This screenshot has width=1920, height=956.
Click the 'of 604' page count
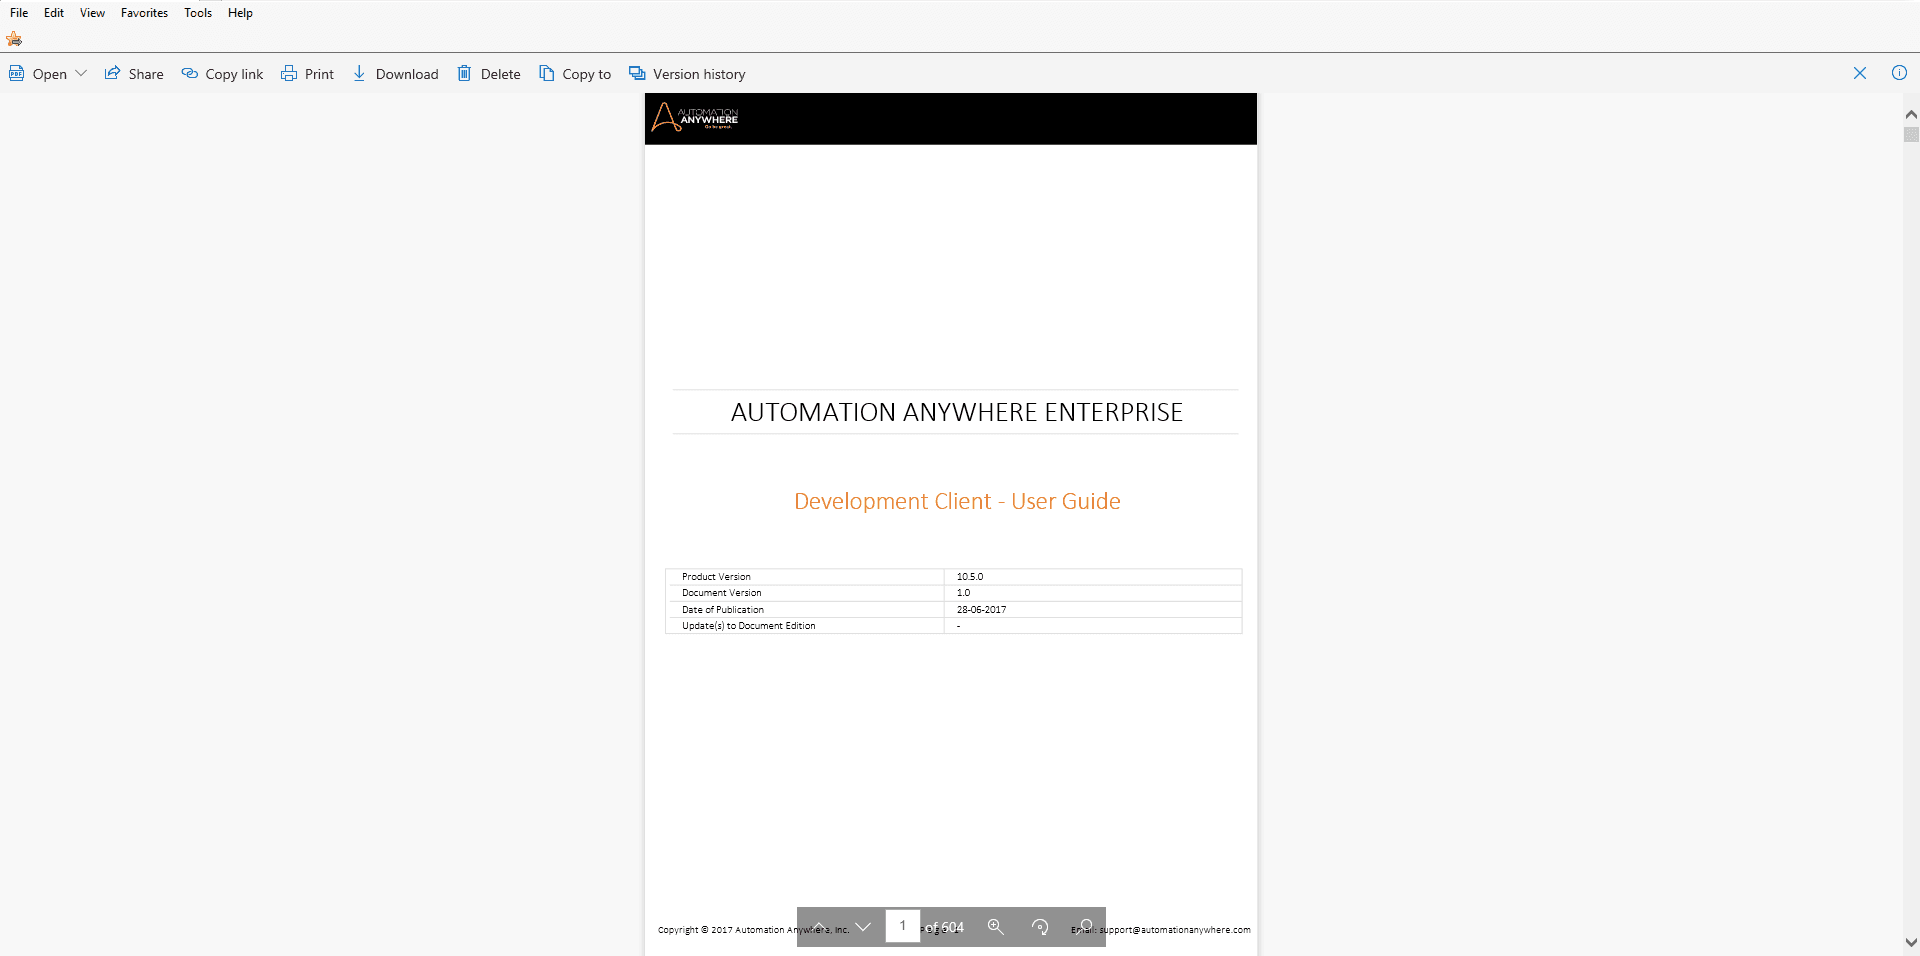tap(944, 927)
